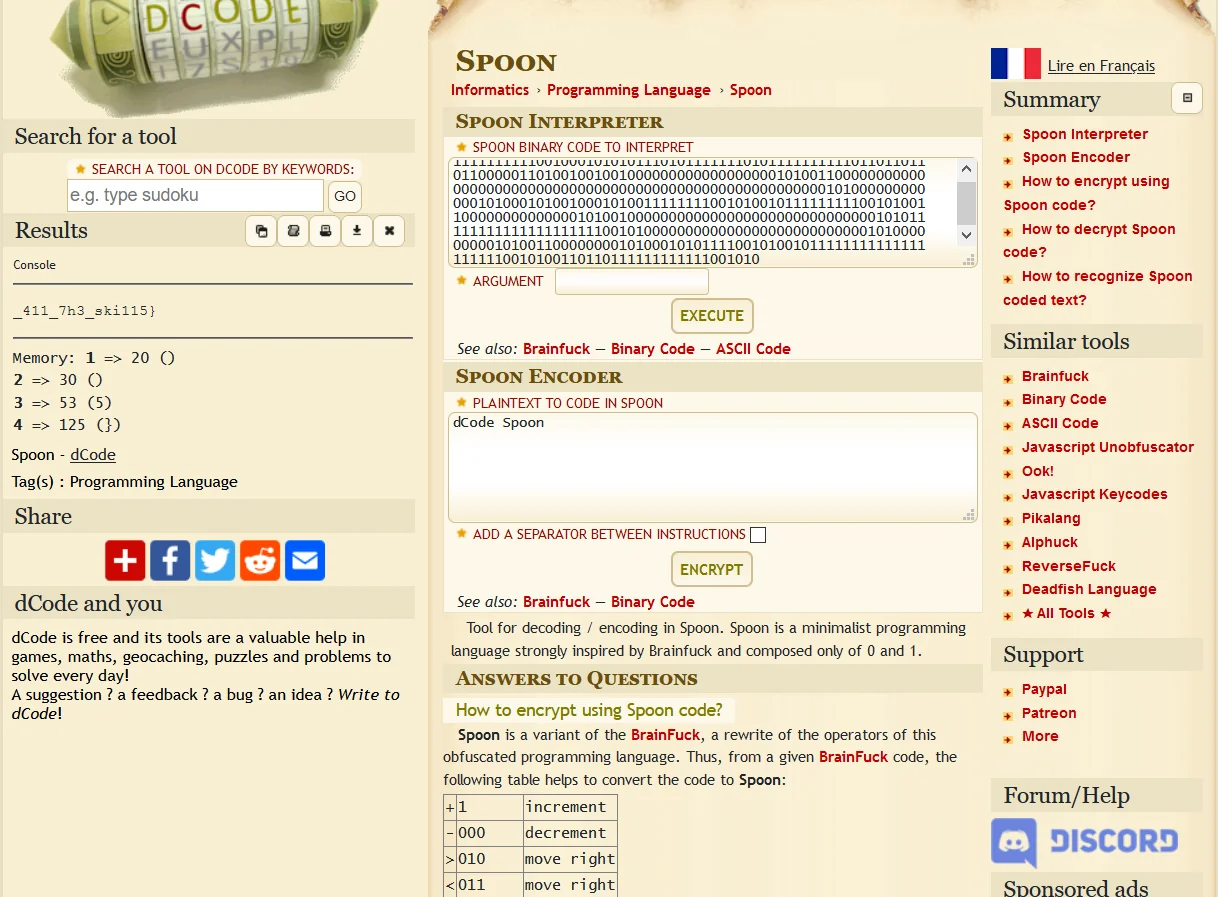
Task: Open Alphuck similar tool
Action: (1050, 542)
